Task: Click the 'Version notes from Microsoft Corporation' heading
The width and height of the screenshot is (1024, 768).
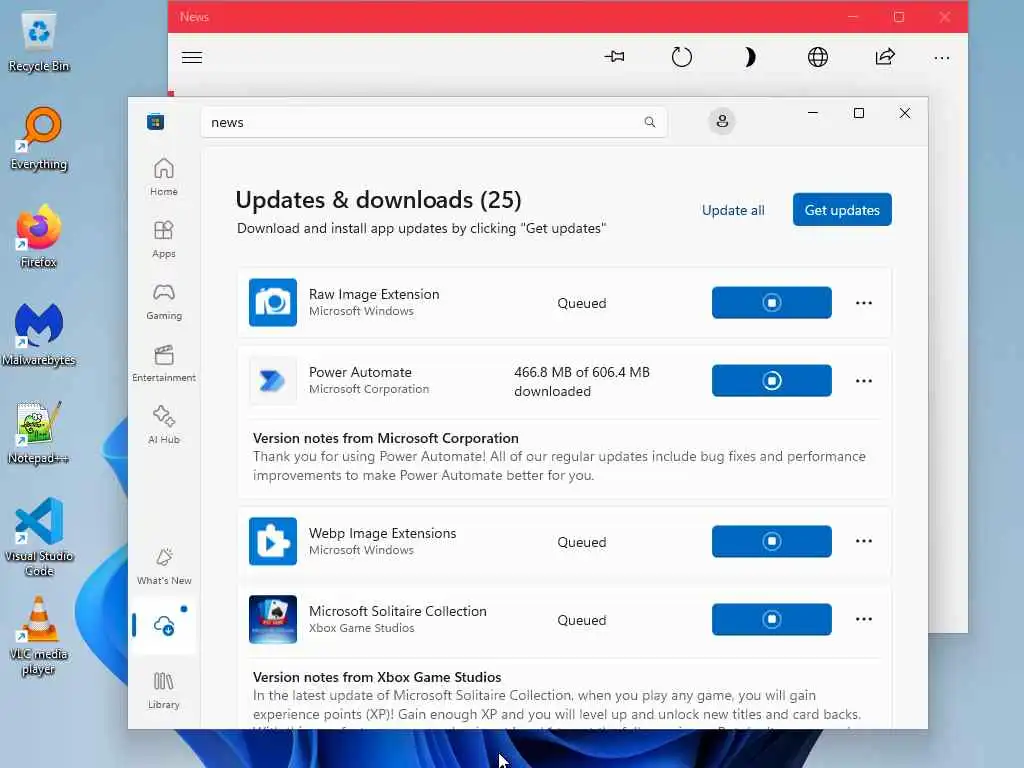Action: pos(386,438)
